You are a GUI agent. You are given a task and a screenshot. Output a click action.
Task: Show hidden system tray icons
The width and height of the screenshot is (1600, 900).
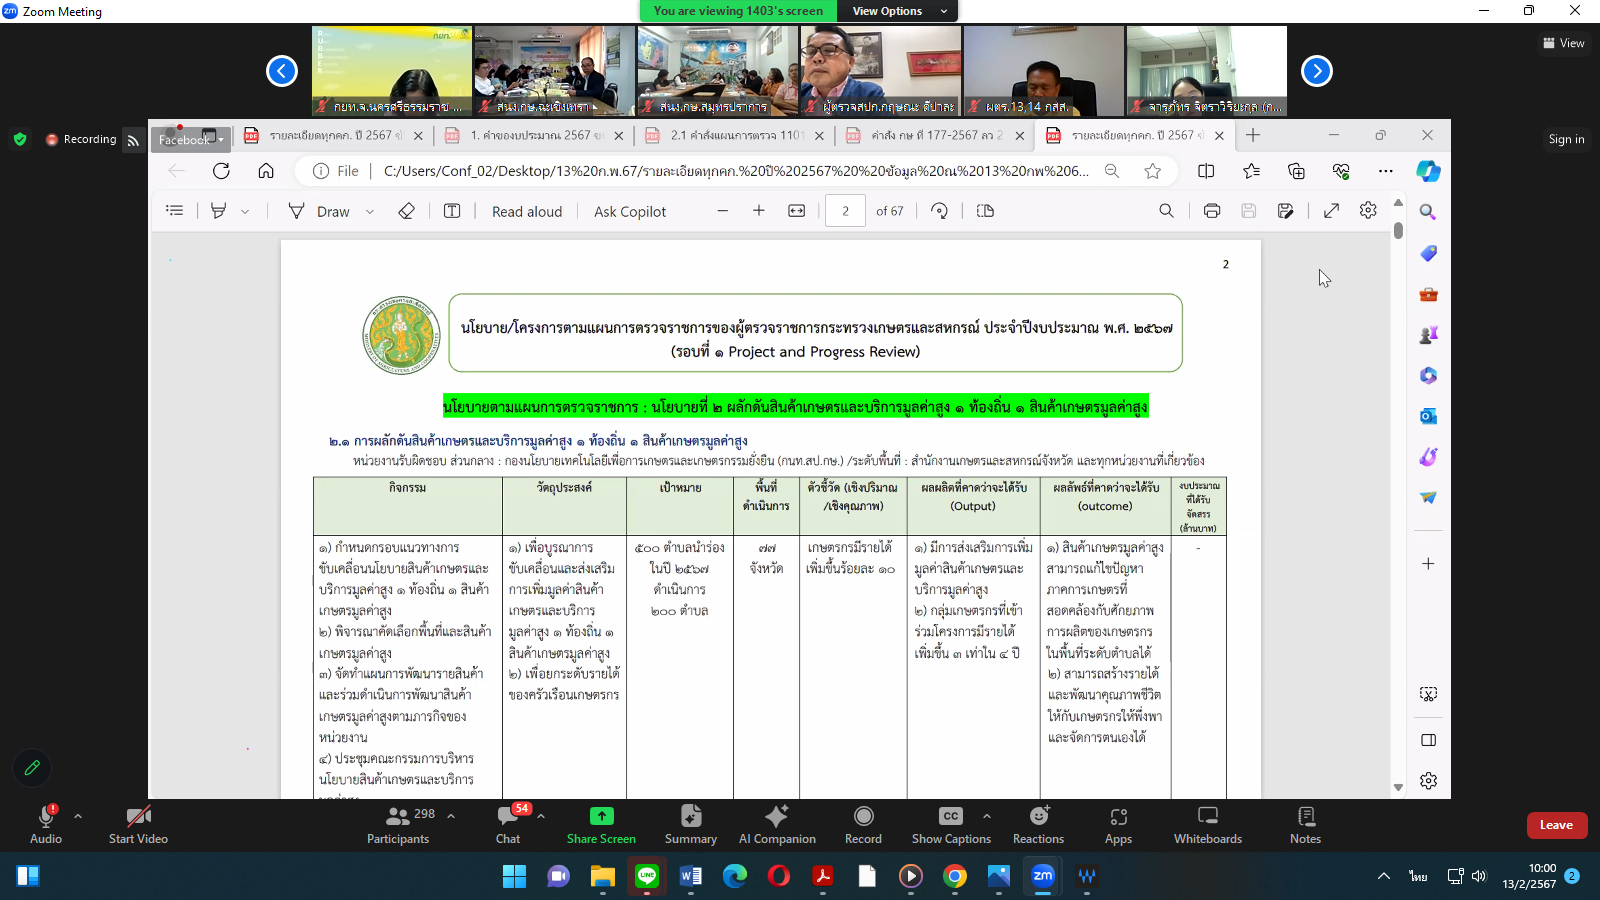coord(1384,876)
